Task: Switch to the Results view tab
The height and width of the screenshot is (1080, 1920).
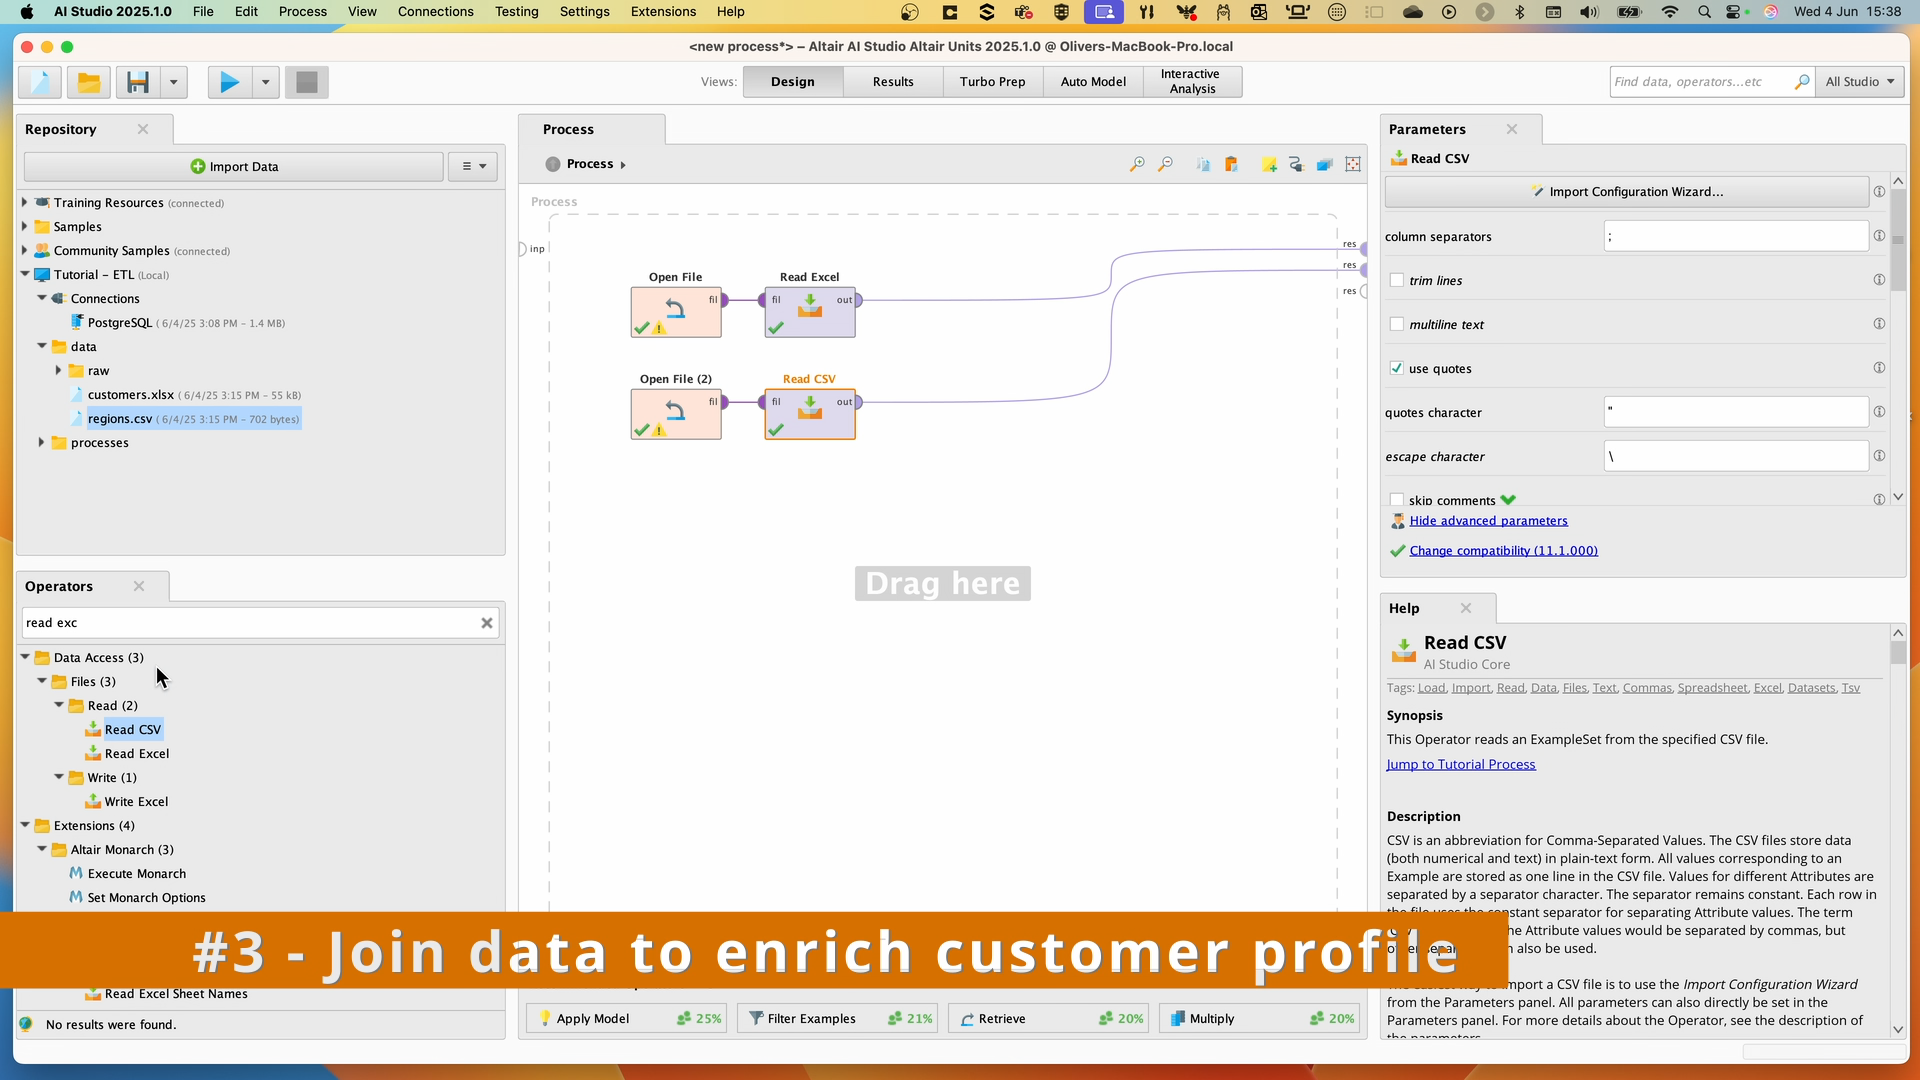Action: [892, 81]
